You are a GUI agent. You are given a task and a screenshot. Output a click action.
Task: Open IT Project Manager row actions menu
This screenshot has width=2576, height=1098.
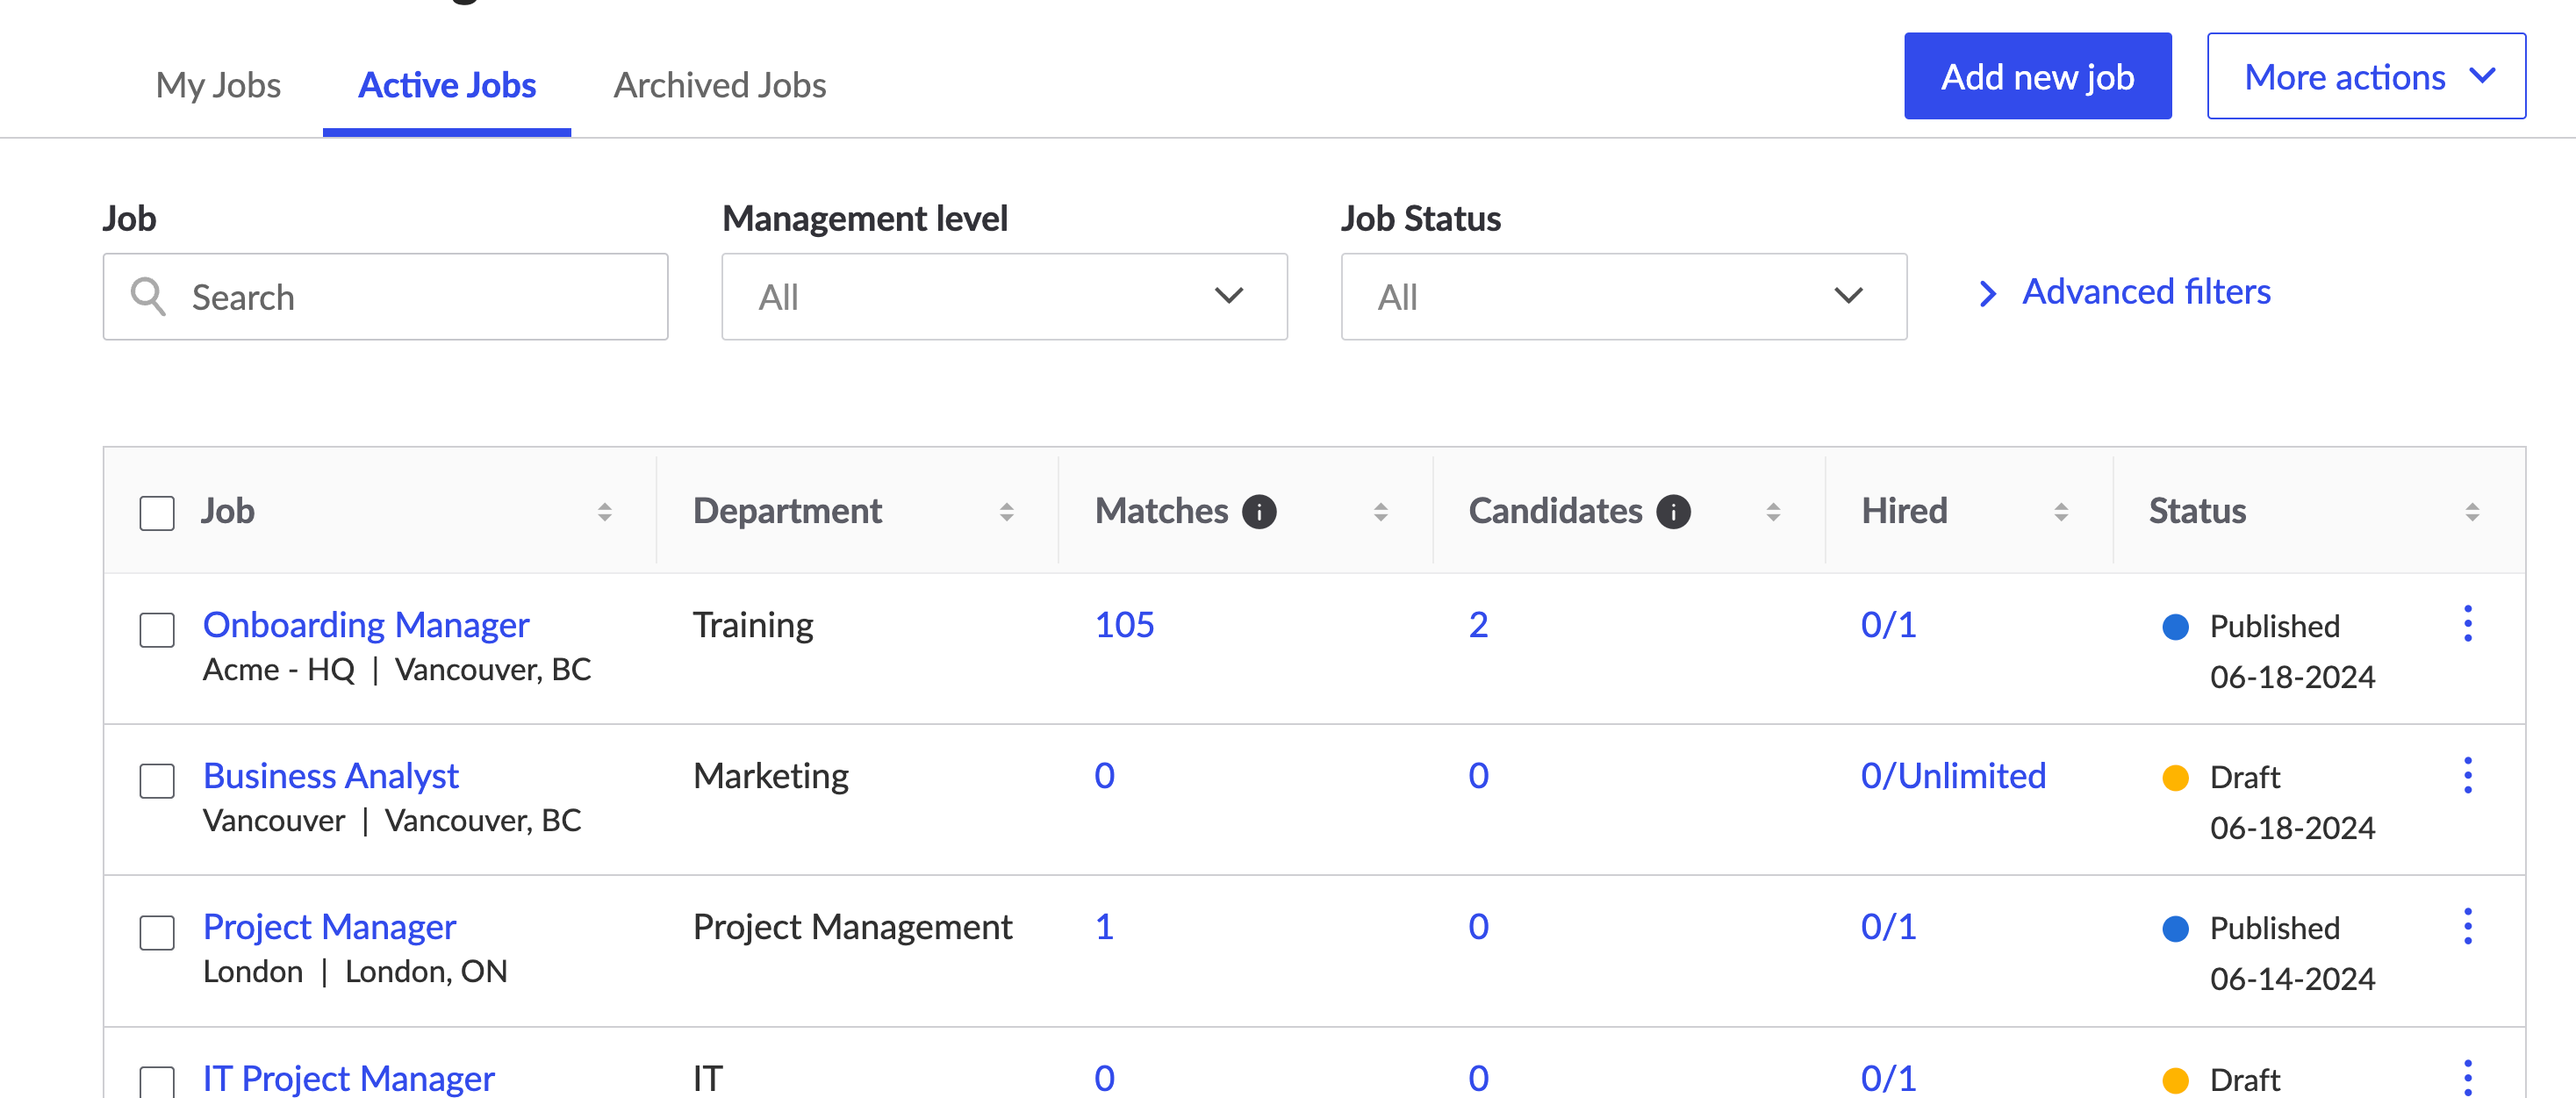click(2468, 1077)
